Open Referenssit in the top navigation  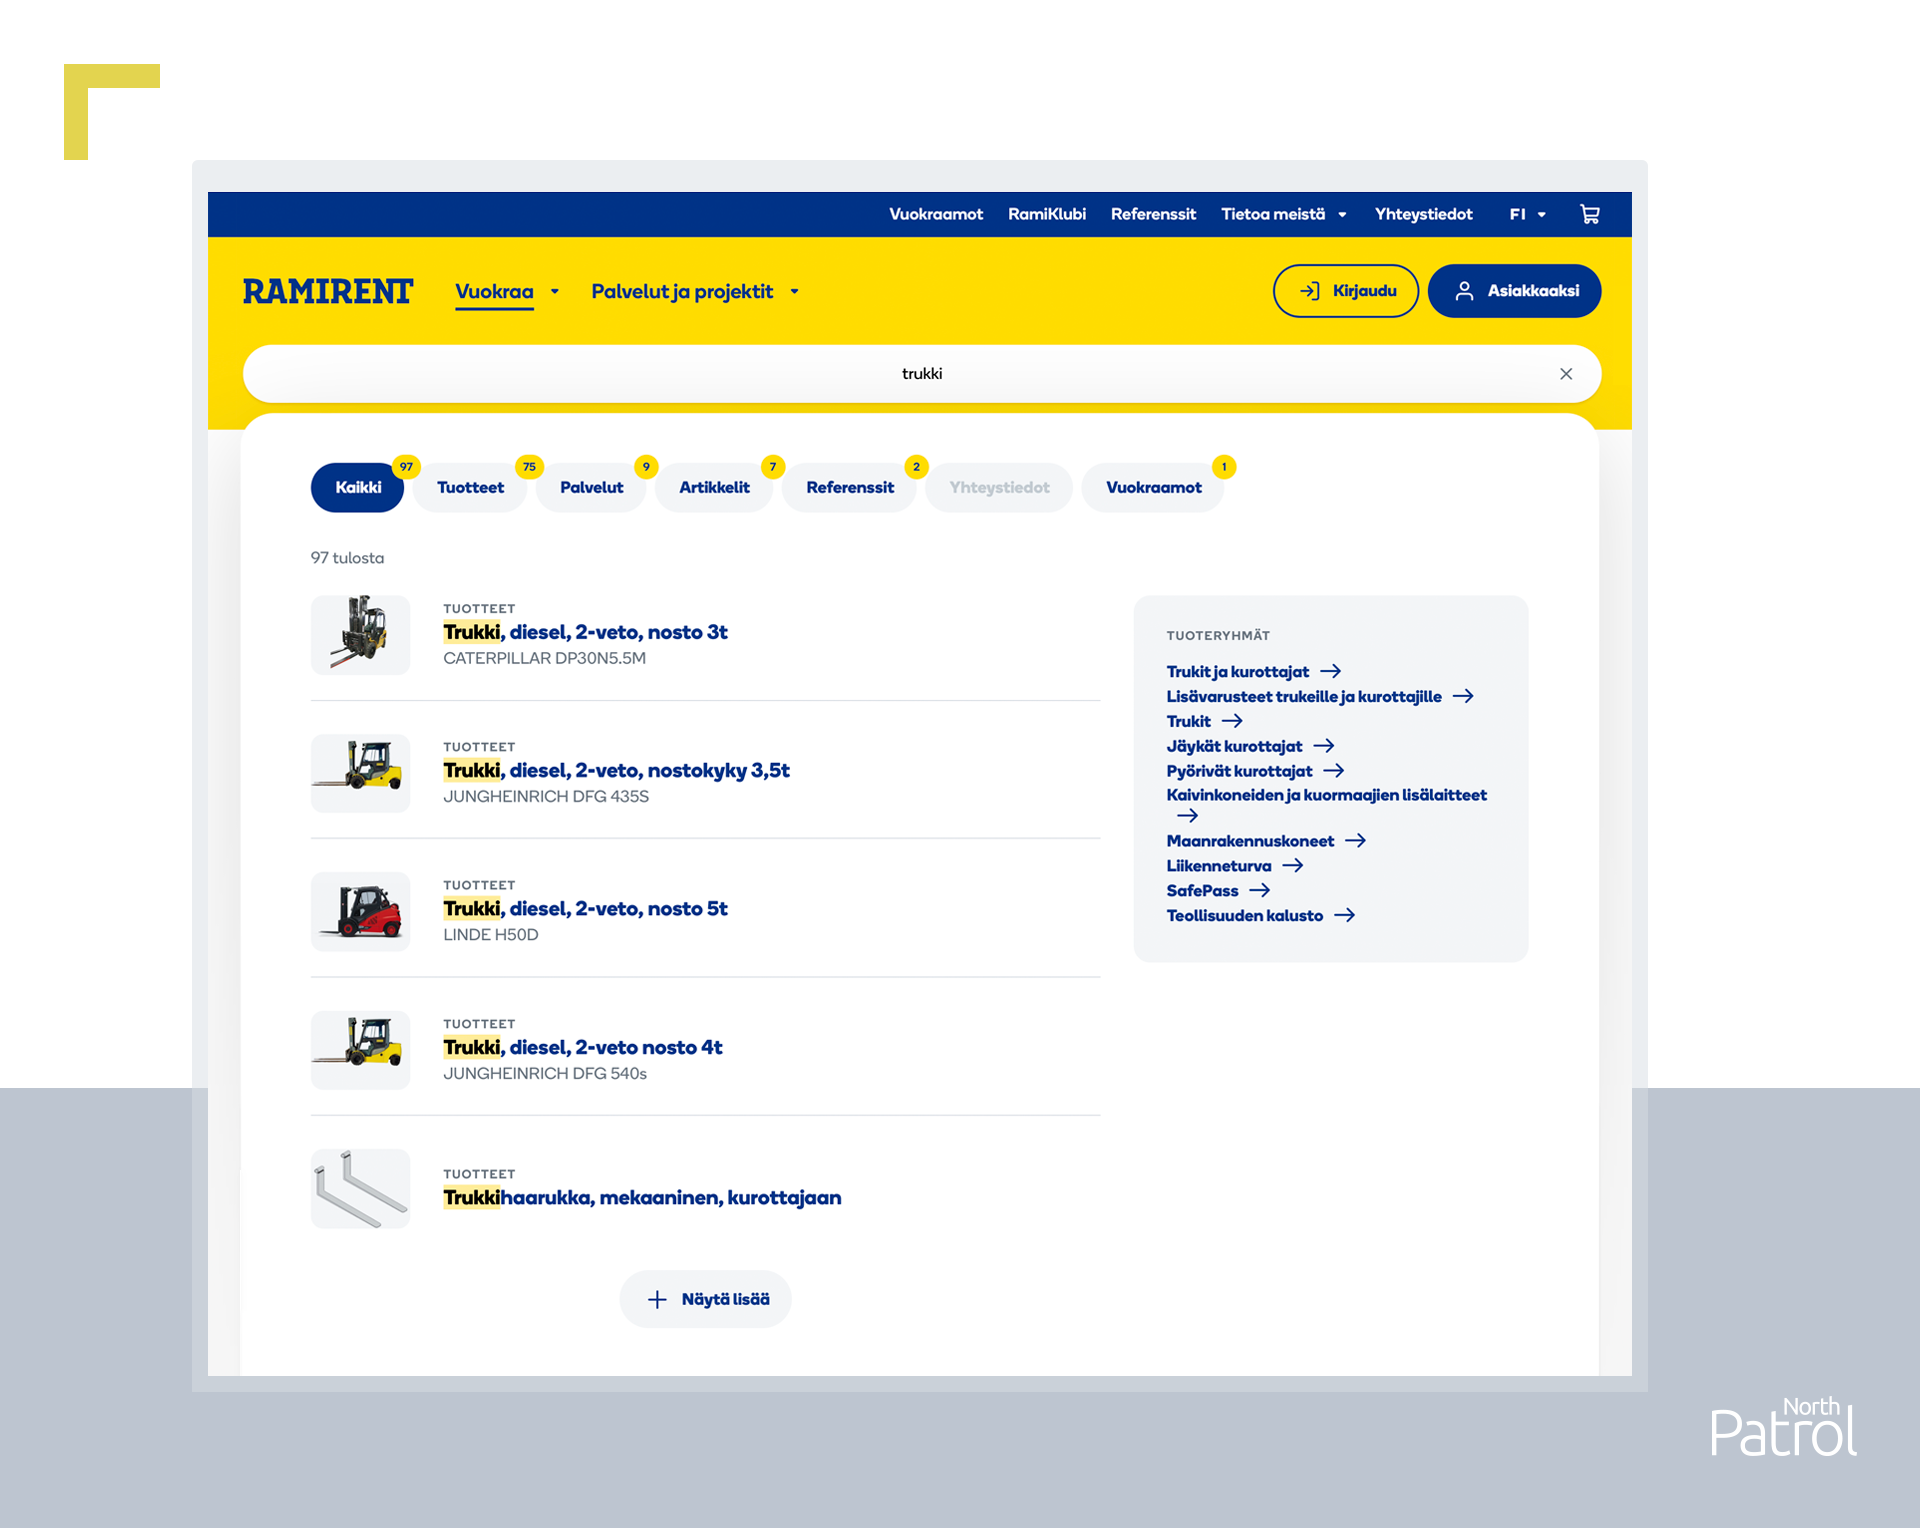pyautogui.click(x=1153, y=214)
